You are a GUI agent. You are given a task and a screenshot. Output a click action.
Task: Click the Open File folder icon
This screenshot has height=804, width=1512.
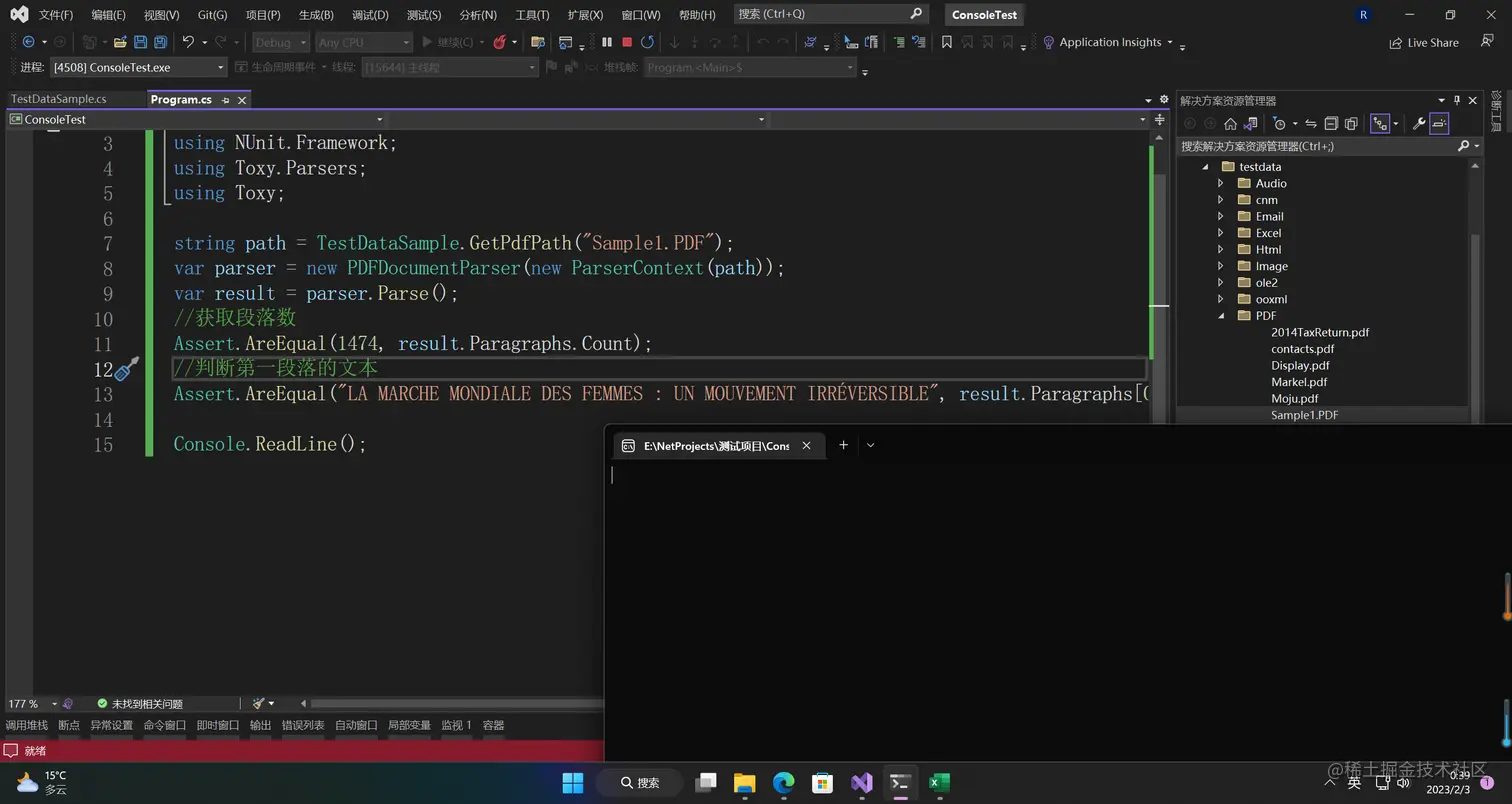tap(120, 42)
